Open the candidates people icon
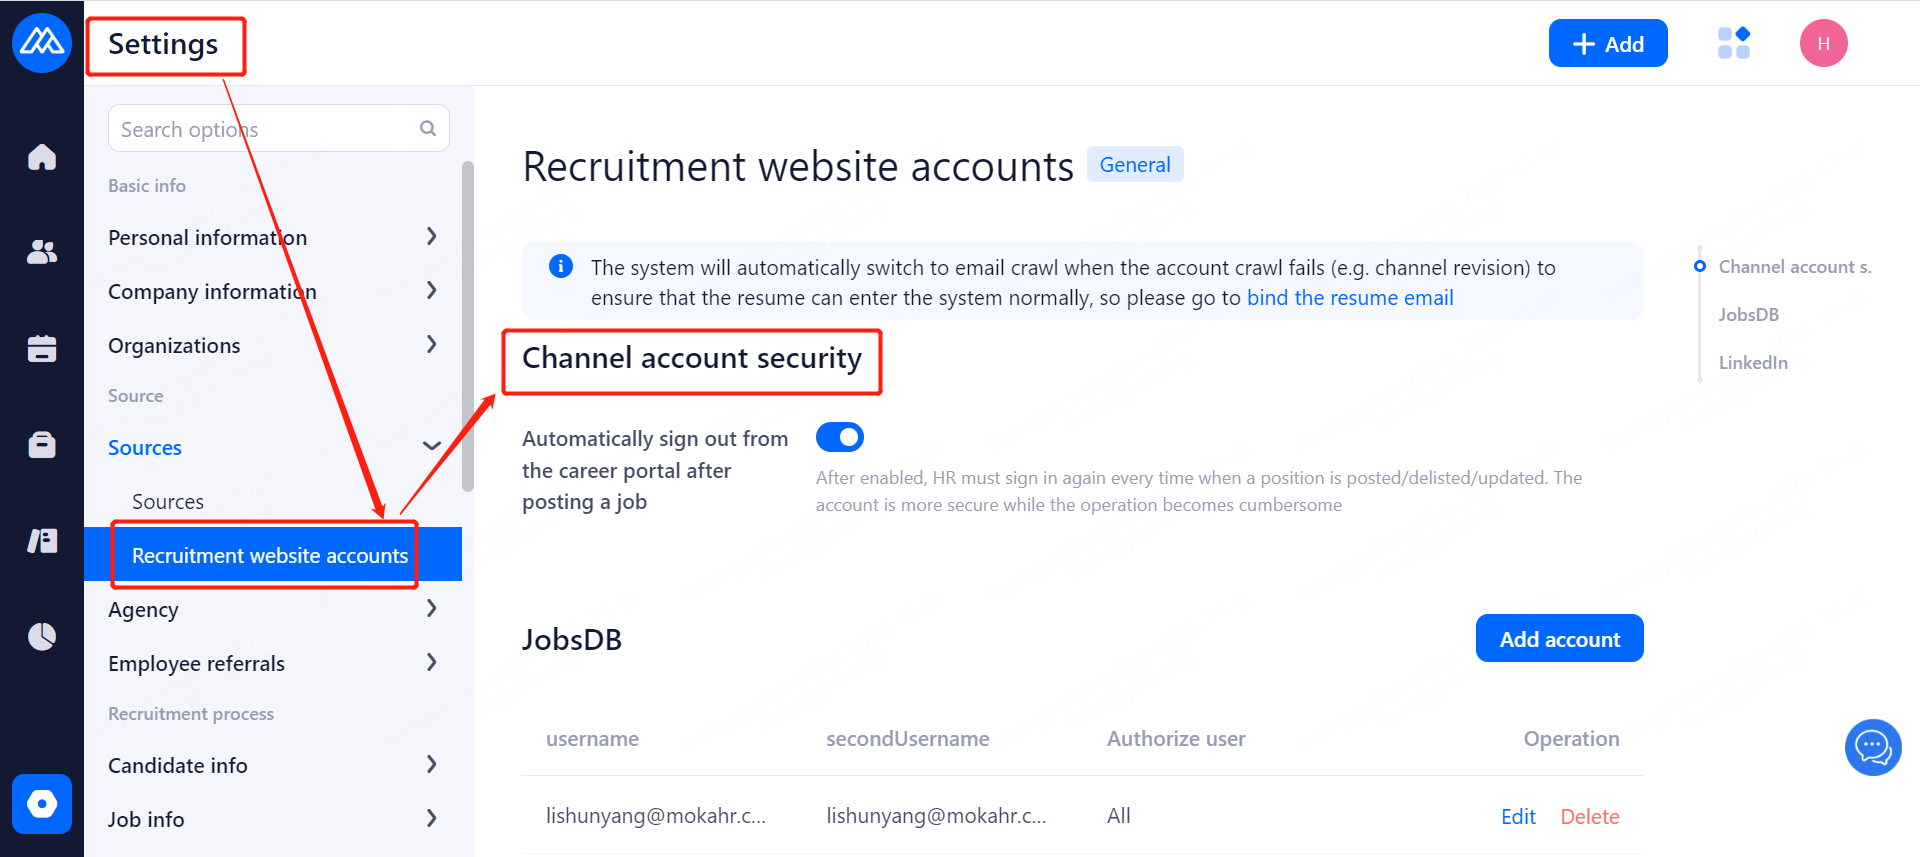1920x857 pixels. click(42, 252)
